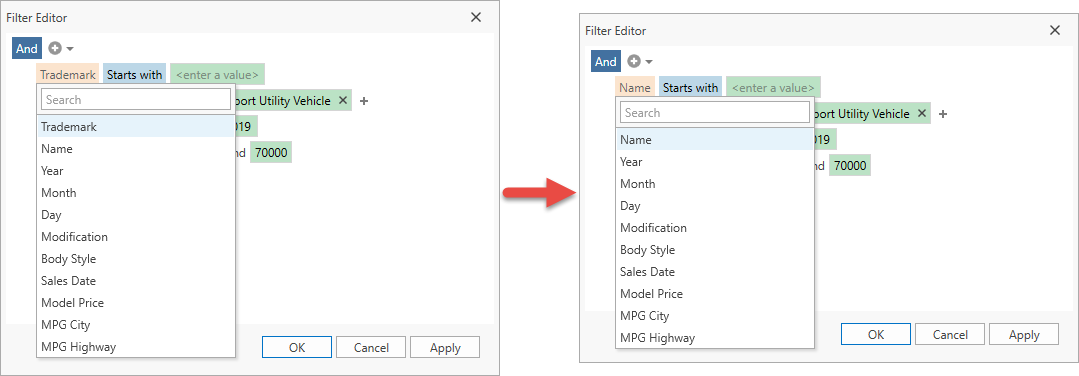This screenshot has width=1079, height=376.
Task: Click the 70000 value in right dialog
Action: [x=850, y=165]
